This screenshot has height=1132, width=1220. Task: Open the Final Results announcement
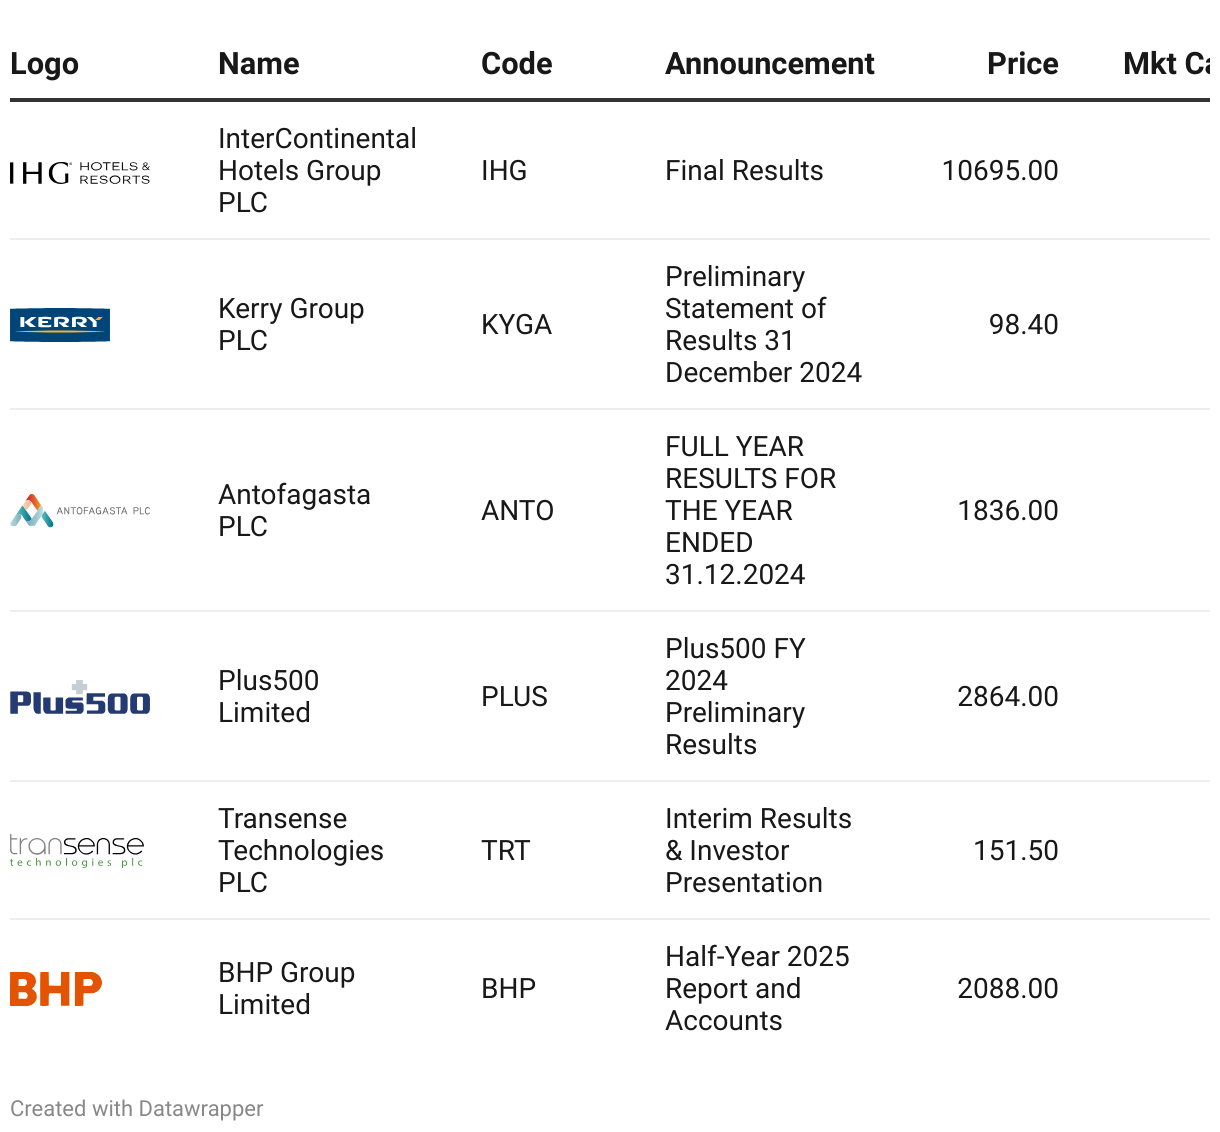pyautogui.click(x=744, y=171)
